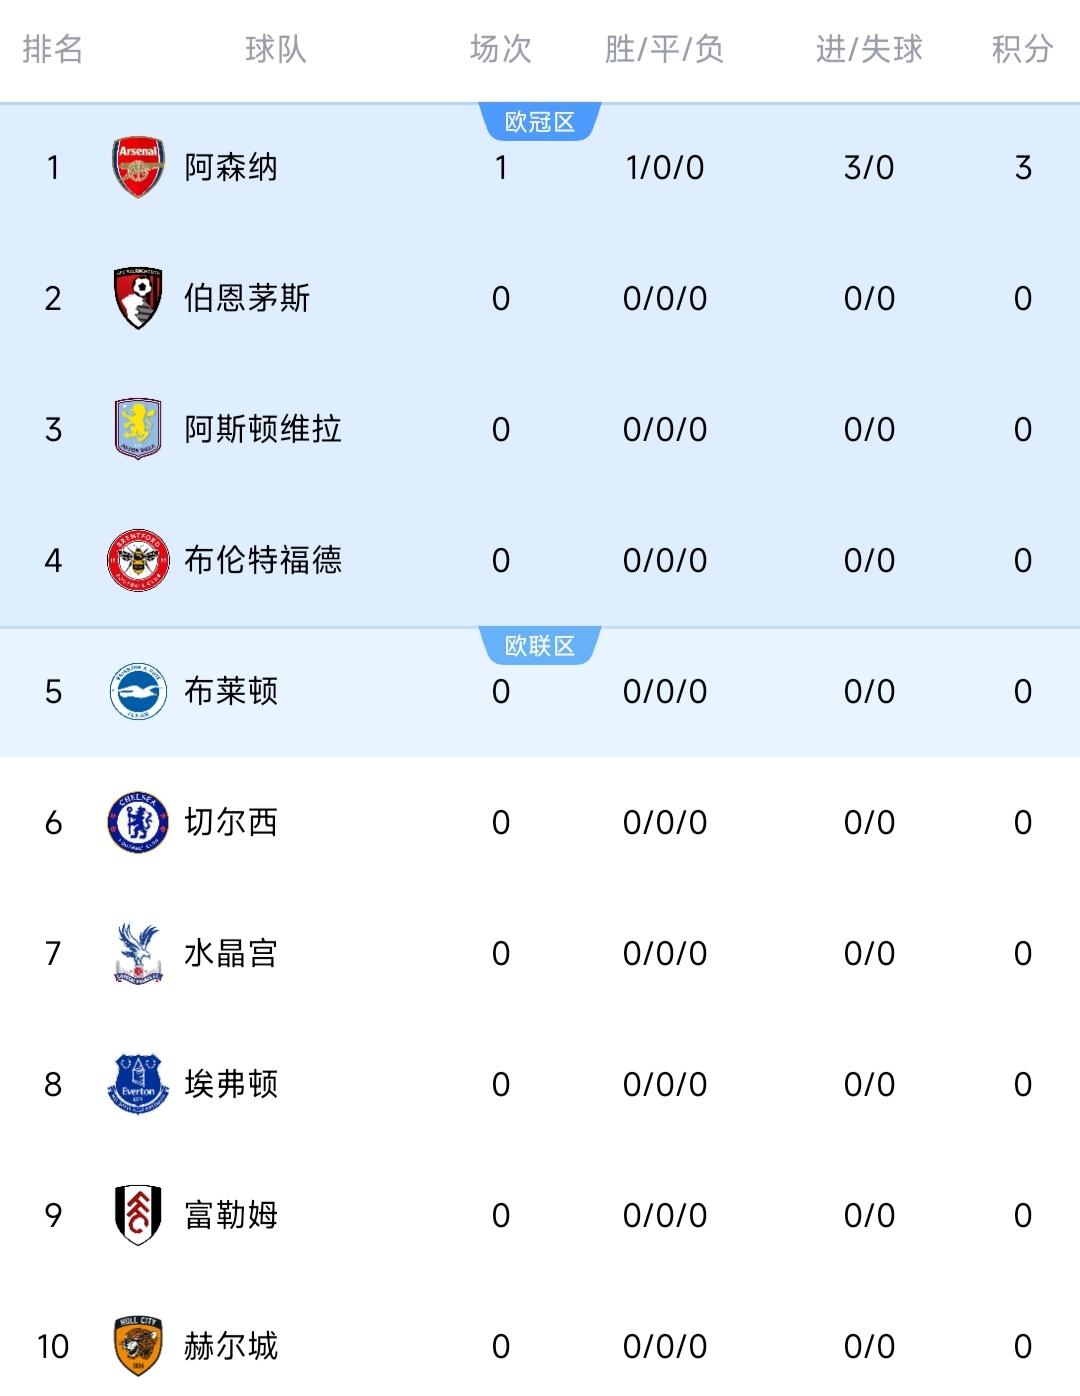Open team page for 阿森纳
The image size is (1080, 1396).
pyautogui.click(x=231, y=167)
